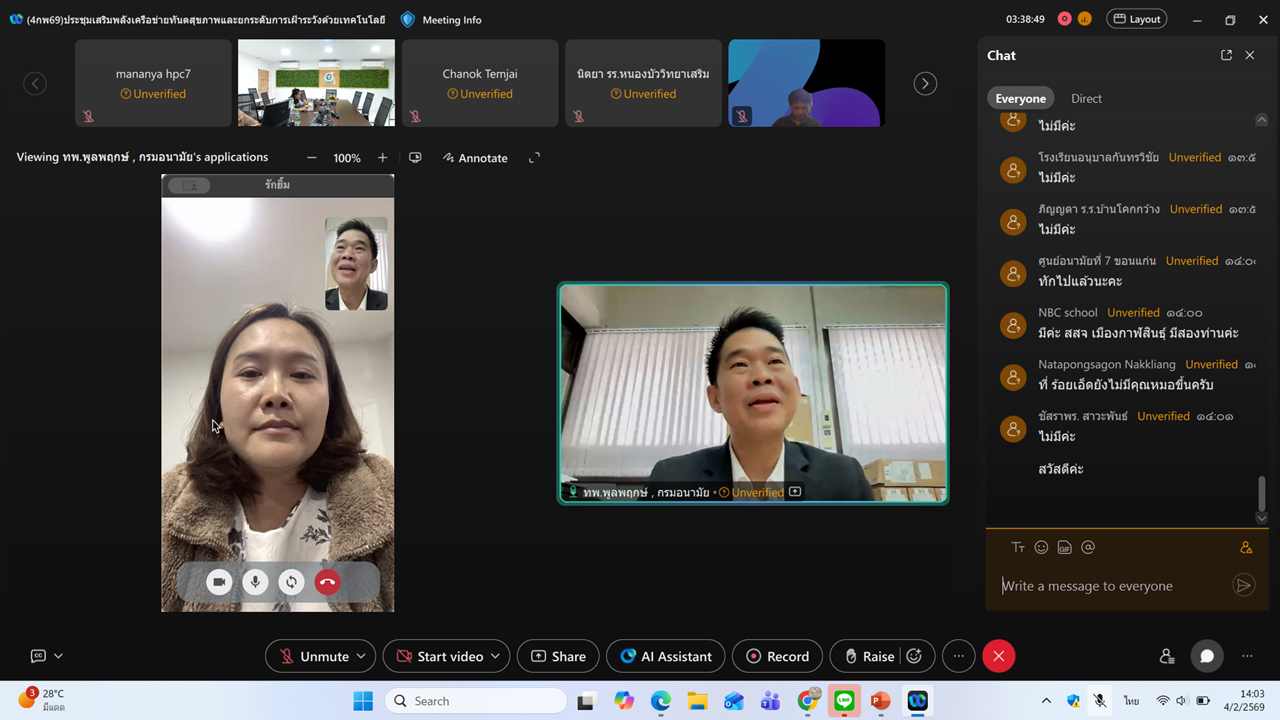Image resolution: width=1280 pixels, height=720 pixels.
Task: Open the Share content button
Action: (558, 656)
